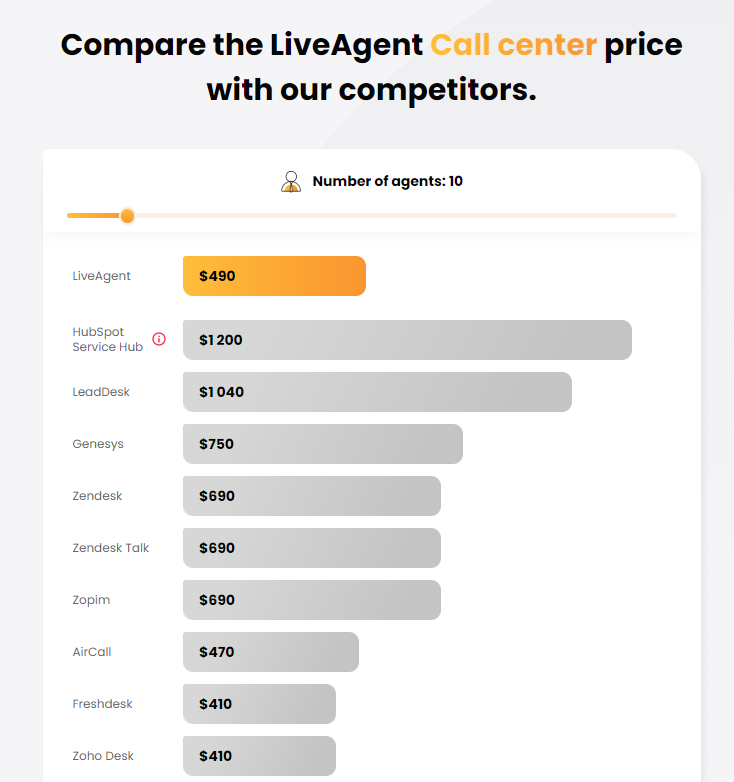
Task: Click the right end of slider track
Action: coord(673,215)
